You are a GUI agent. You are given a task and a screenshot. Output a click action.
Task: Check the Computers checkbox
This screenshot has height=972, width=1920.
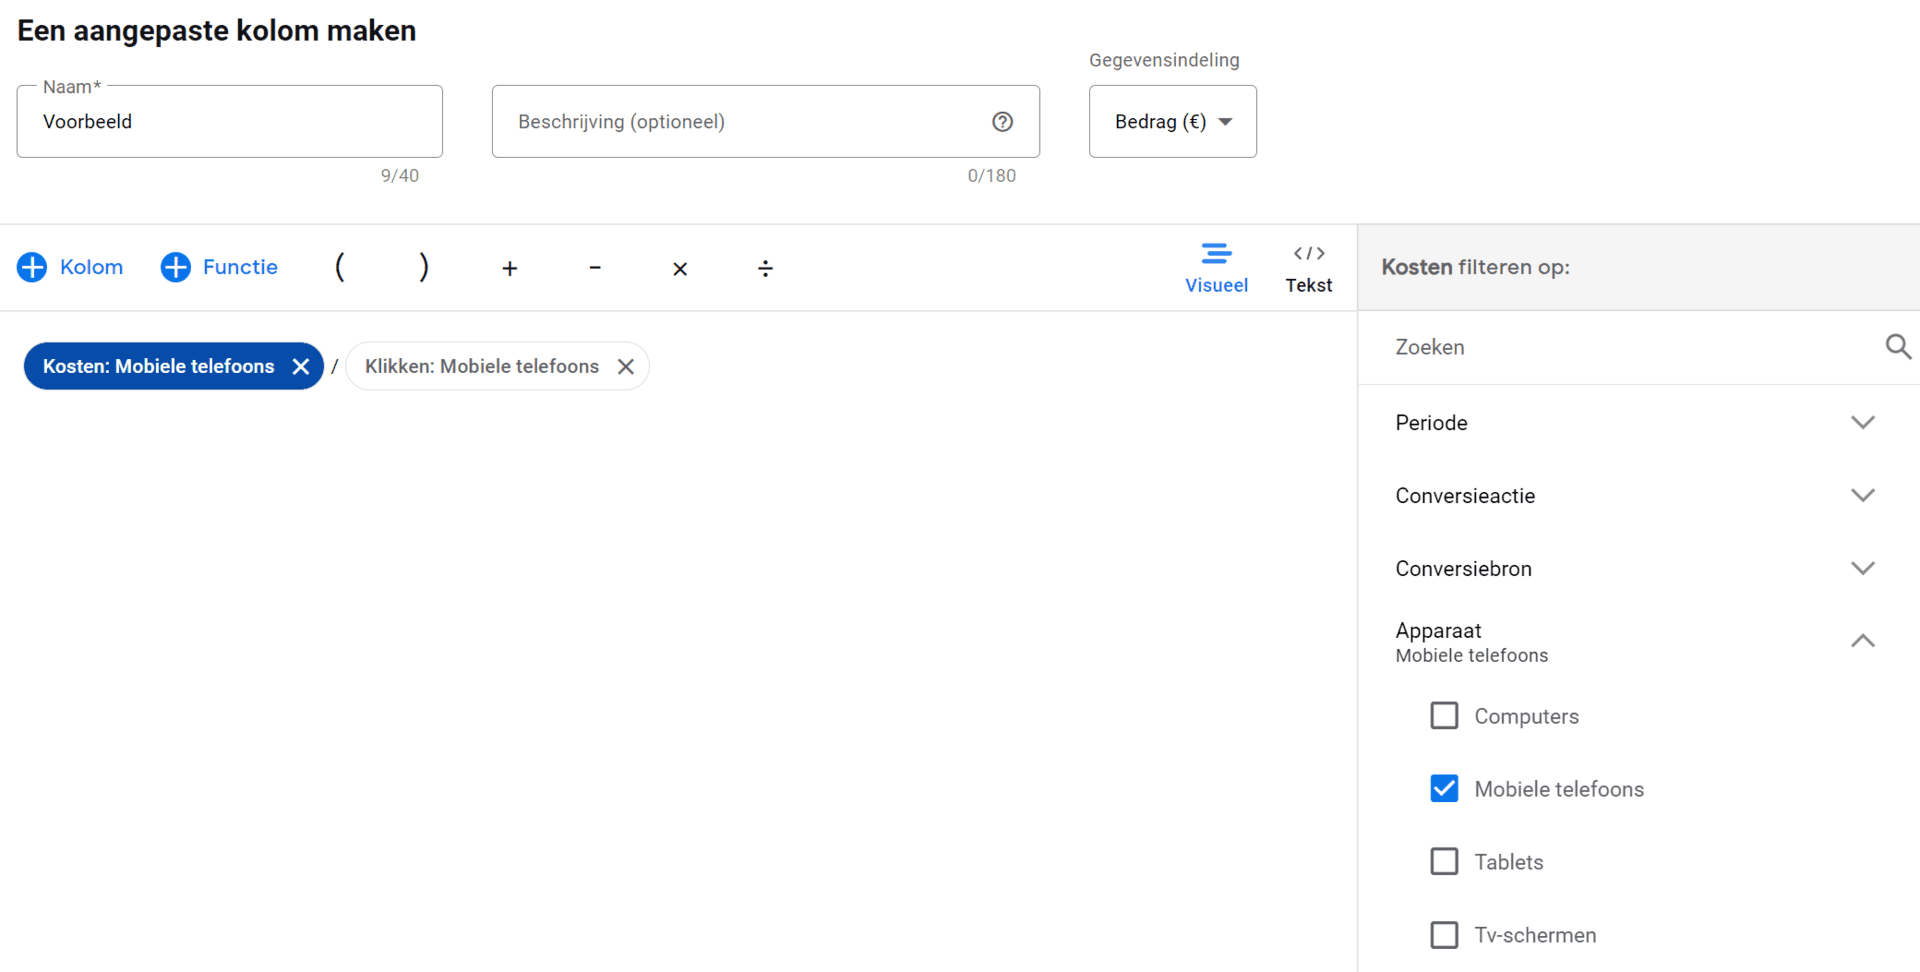click(1444, 716)
